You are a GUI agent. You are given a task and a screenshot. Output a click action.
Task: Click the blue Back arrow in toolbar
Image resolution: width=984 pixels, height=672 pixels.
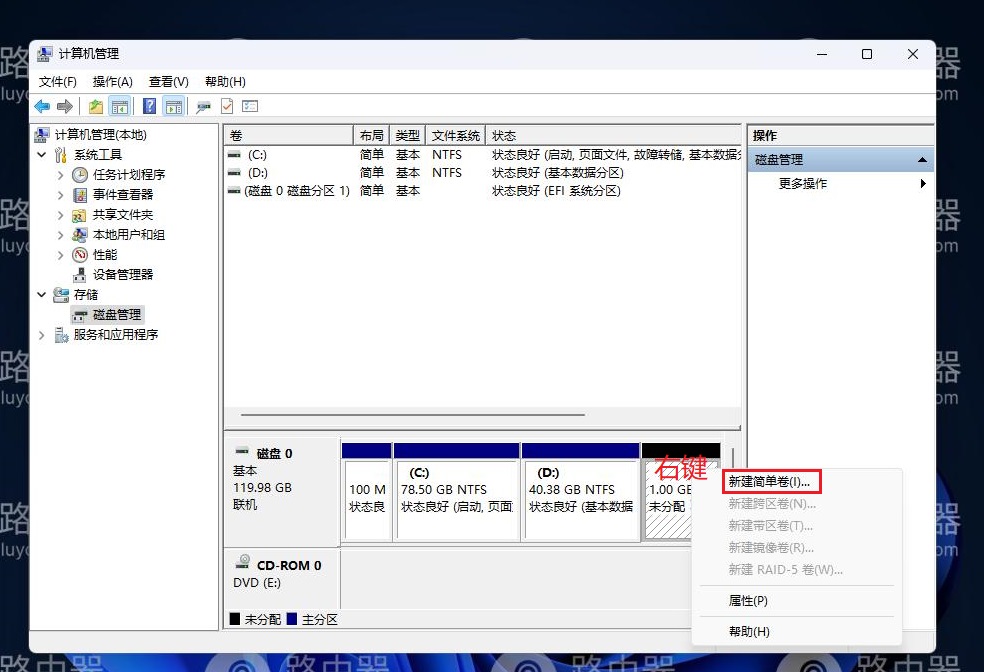click(x=42, y=107)
